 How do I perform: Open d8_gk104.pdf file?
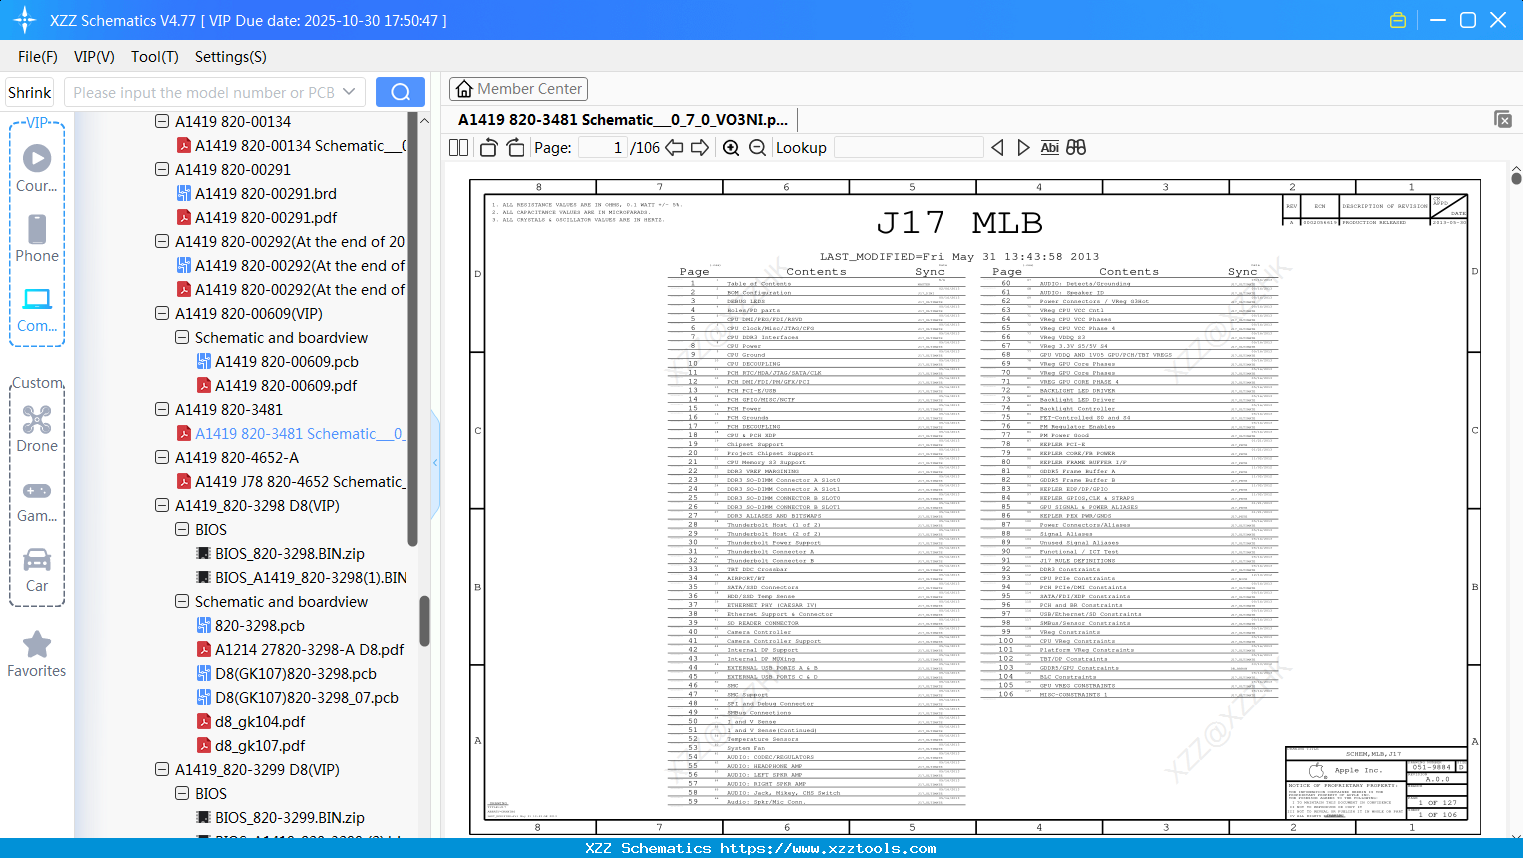pyautogui.click(x=260, y=721)
